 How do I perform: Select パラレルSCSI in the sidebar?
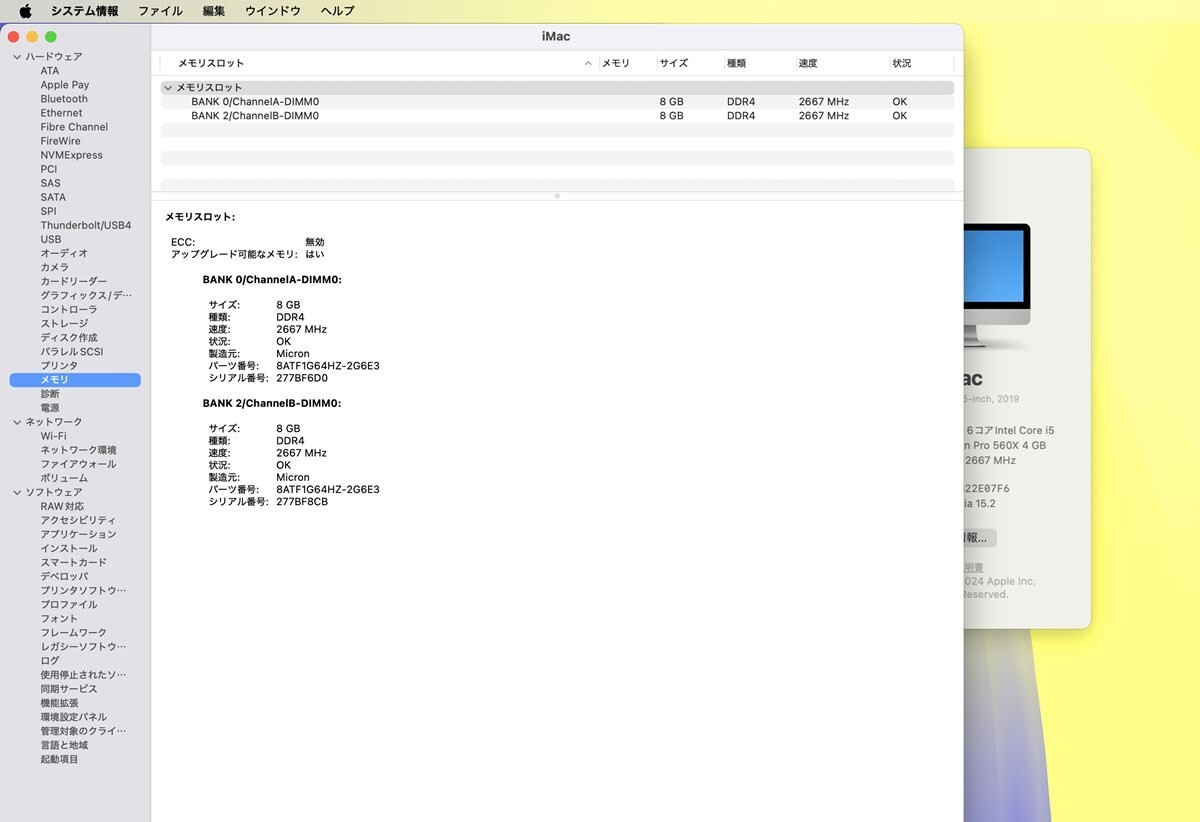point(72,351)
